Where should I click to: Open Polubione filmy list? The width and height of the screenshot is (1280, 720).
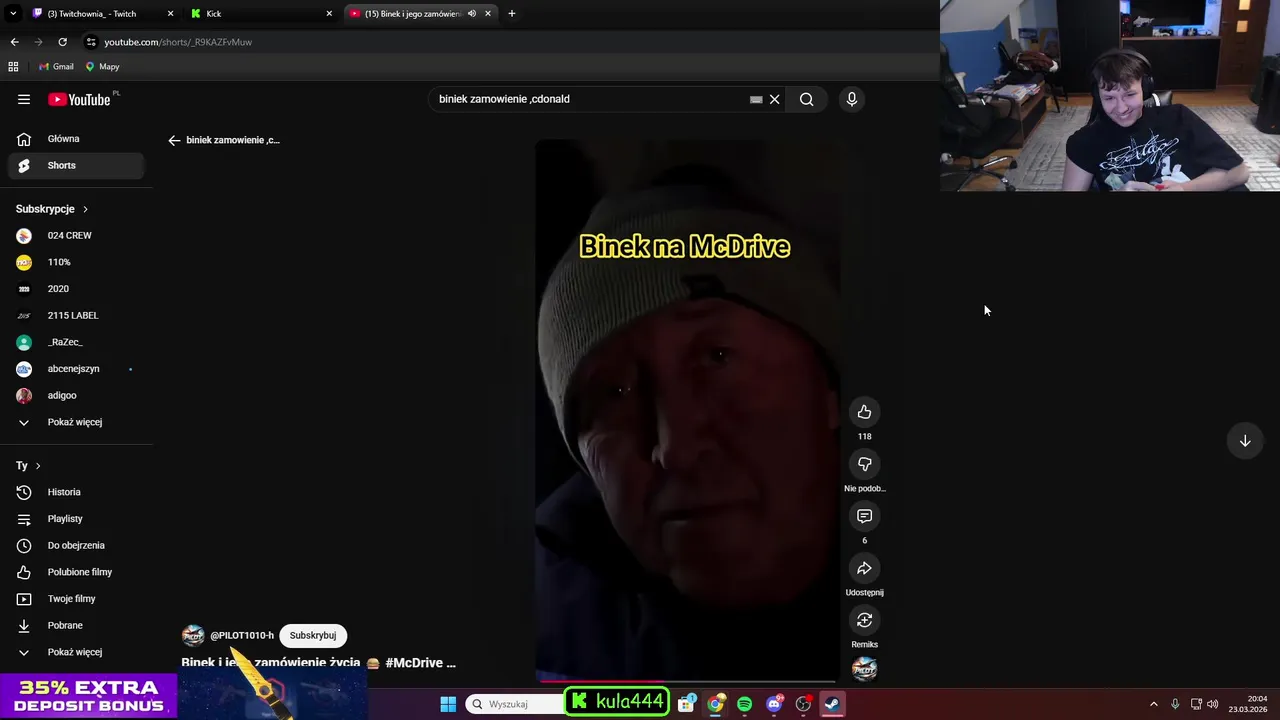click(x=76, y=572)
